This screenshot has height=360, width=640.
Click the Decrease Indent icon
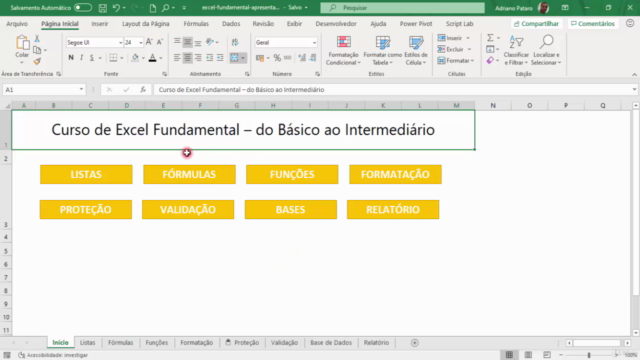tap(209, 58)
